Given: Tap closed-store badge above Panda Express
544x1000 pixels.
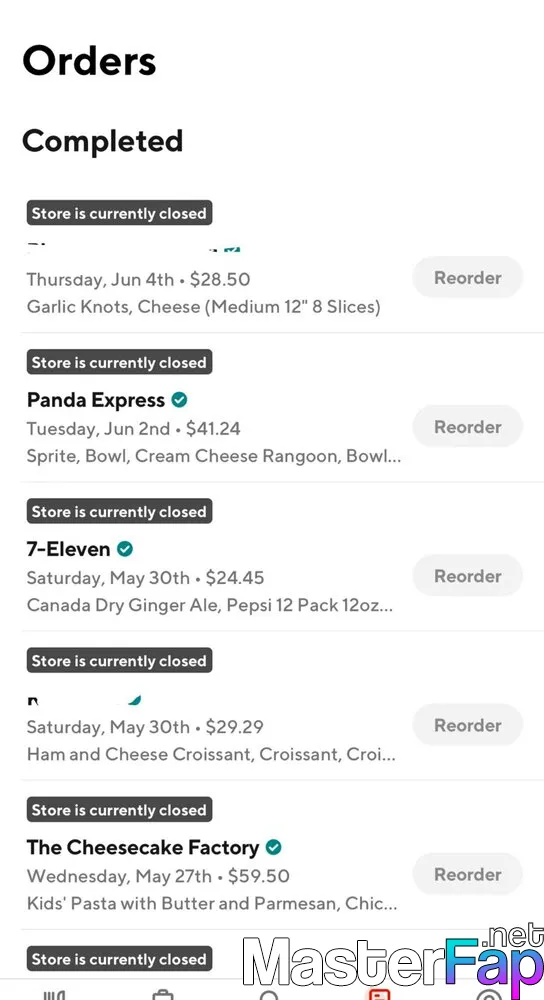Looking at the screenshot, I should [x=119, y=362].
